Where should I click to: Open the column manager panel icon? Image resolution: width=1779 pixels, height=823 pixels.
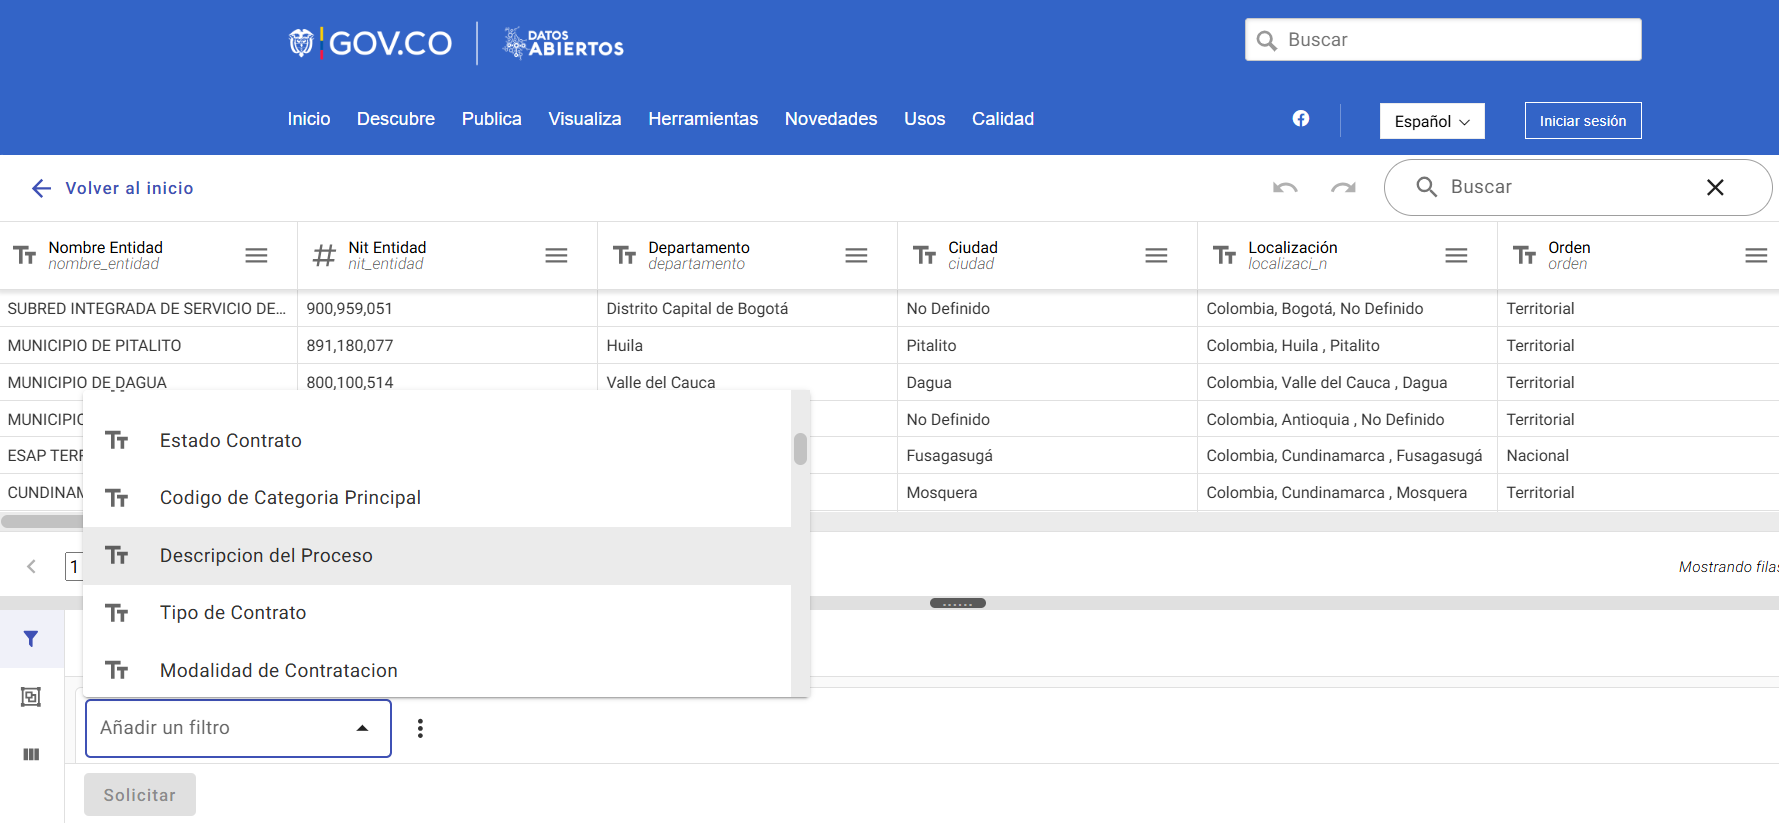pyautogui.click(x=31, y=754)
